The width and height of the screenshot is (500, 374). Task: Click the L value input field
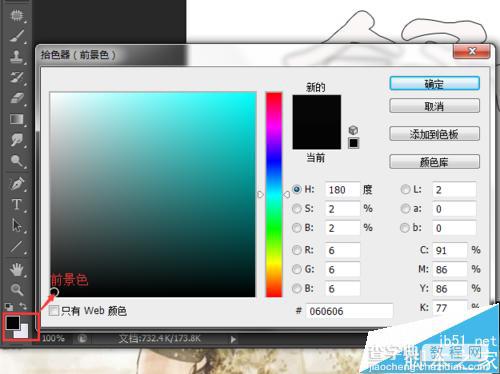coord(454,190)
